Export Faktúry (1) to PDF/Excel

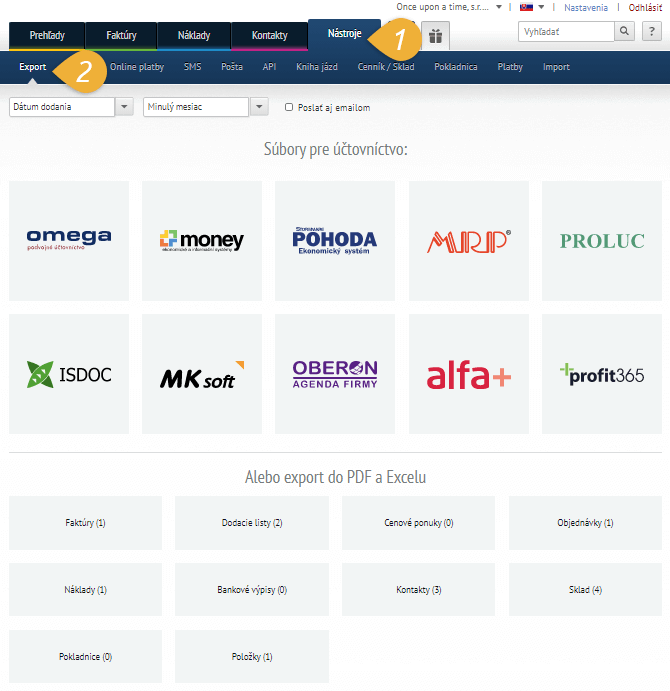pos(86,523)
